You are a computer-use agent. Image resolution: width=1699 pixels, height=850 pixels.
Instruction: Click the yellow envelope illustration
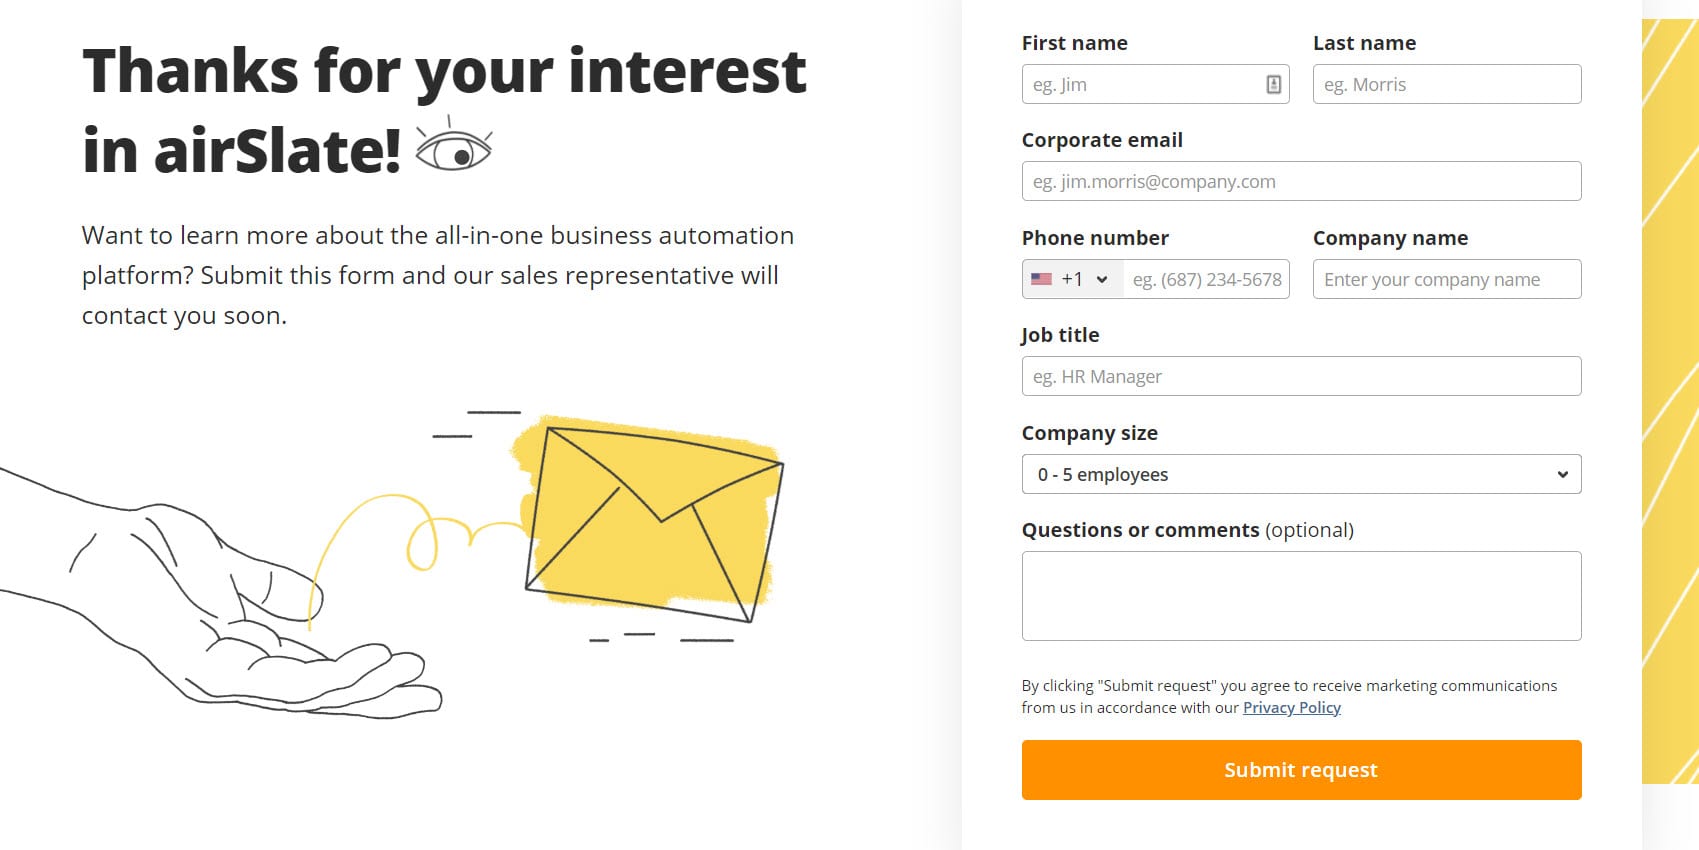click(x=653, y=520)
